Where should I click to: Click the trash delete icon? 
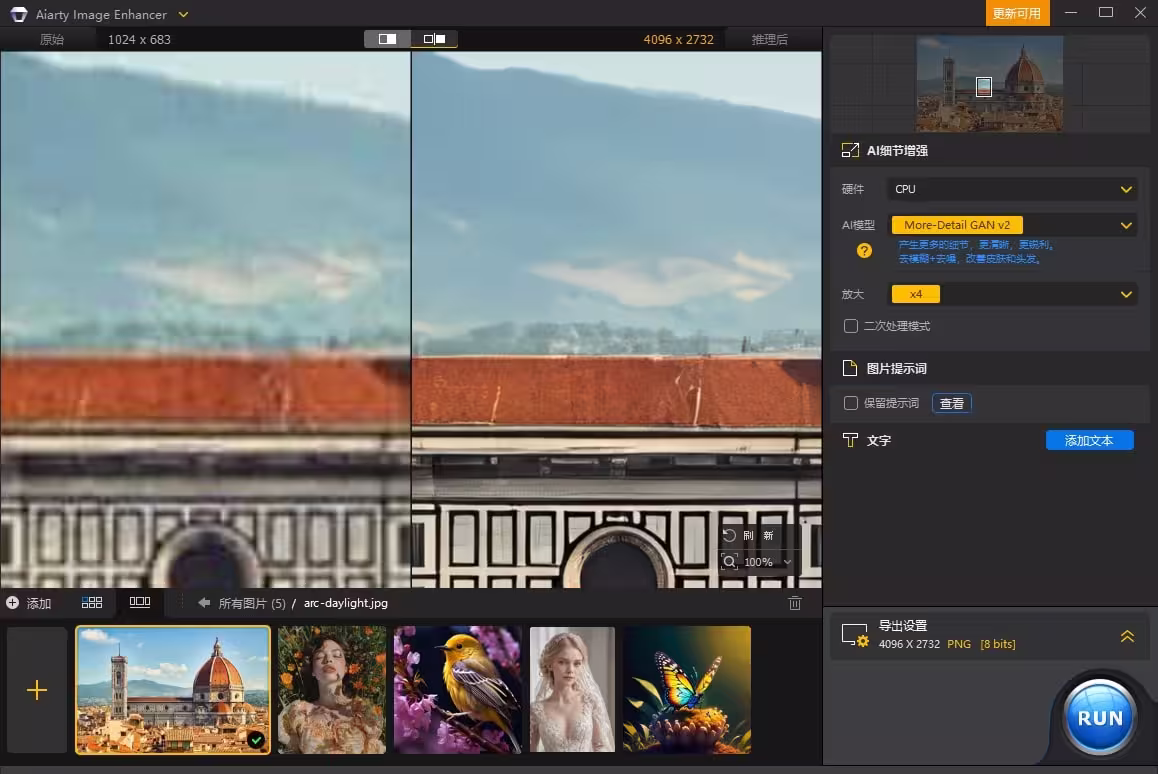[795, 603]
